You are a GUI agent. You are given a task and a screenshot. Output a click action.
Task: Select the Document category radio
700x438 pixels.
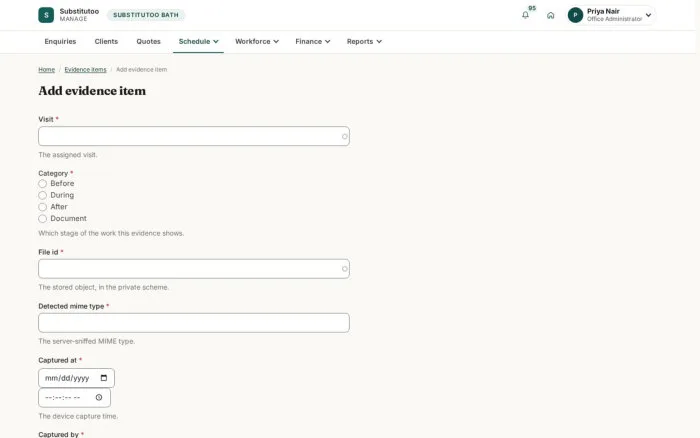(42, 218)
